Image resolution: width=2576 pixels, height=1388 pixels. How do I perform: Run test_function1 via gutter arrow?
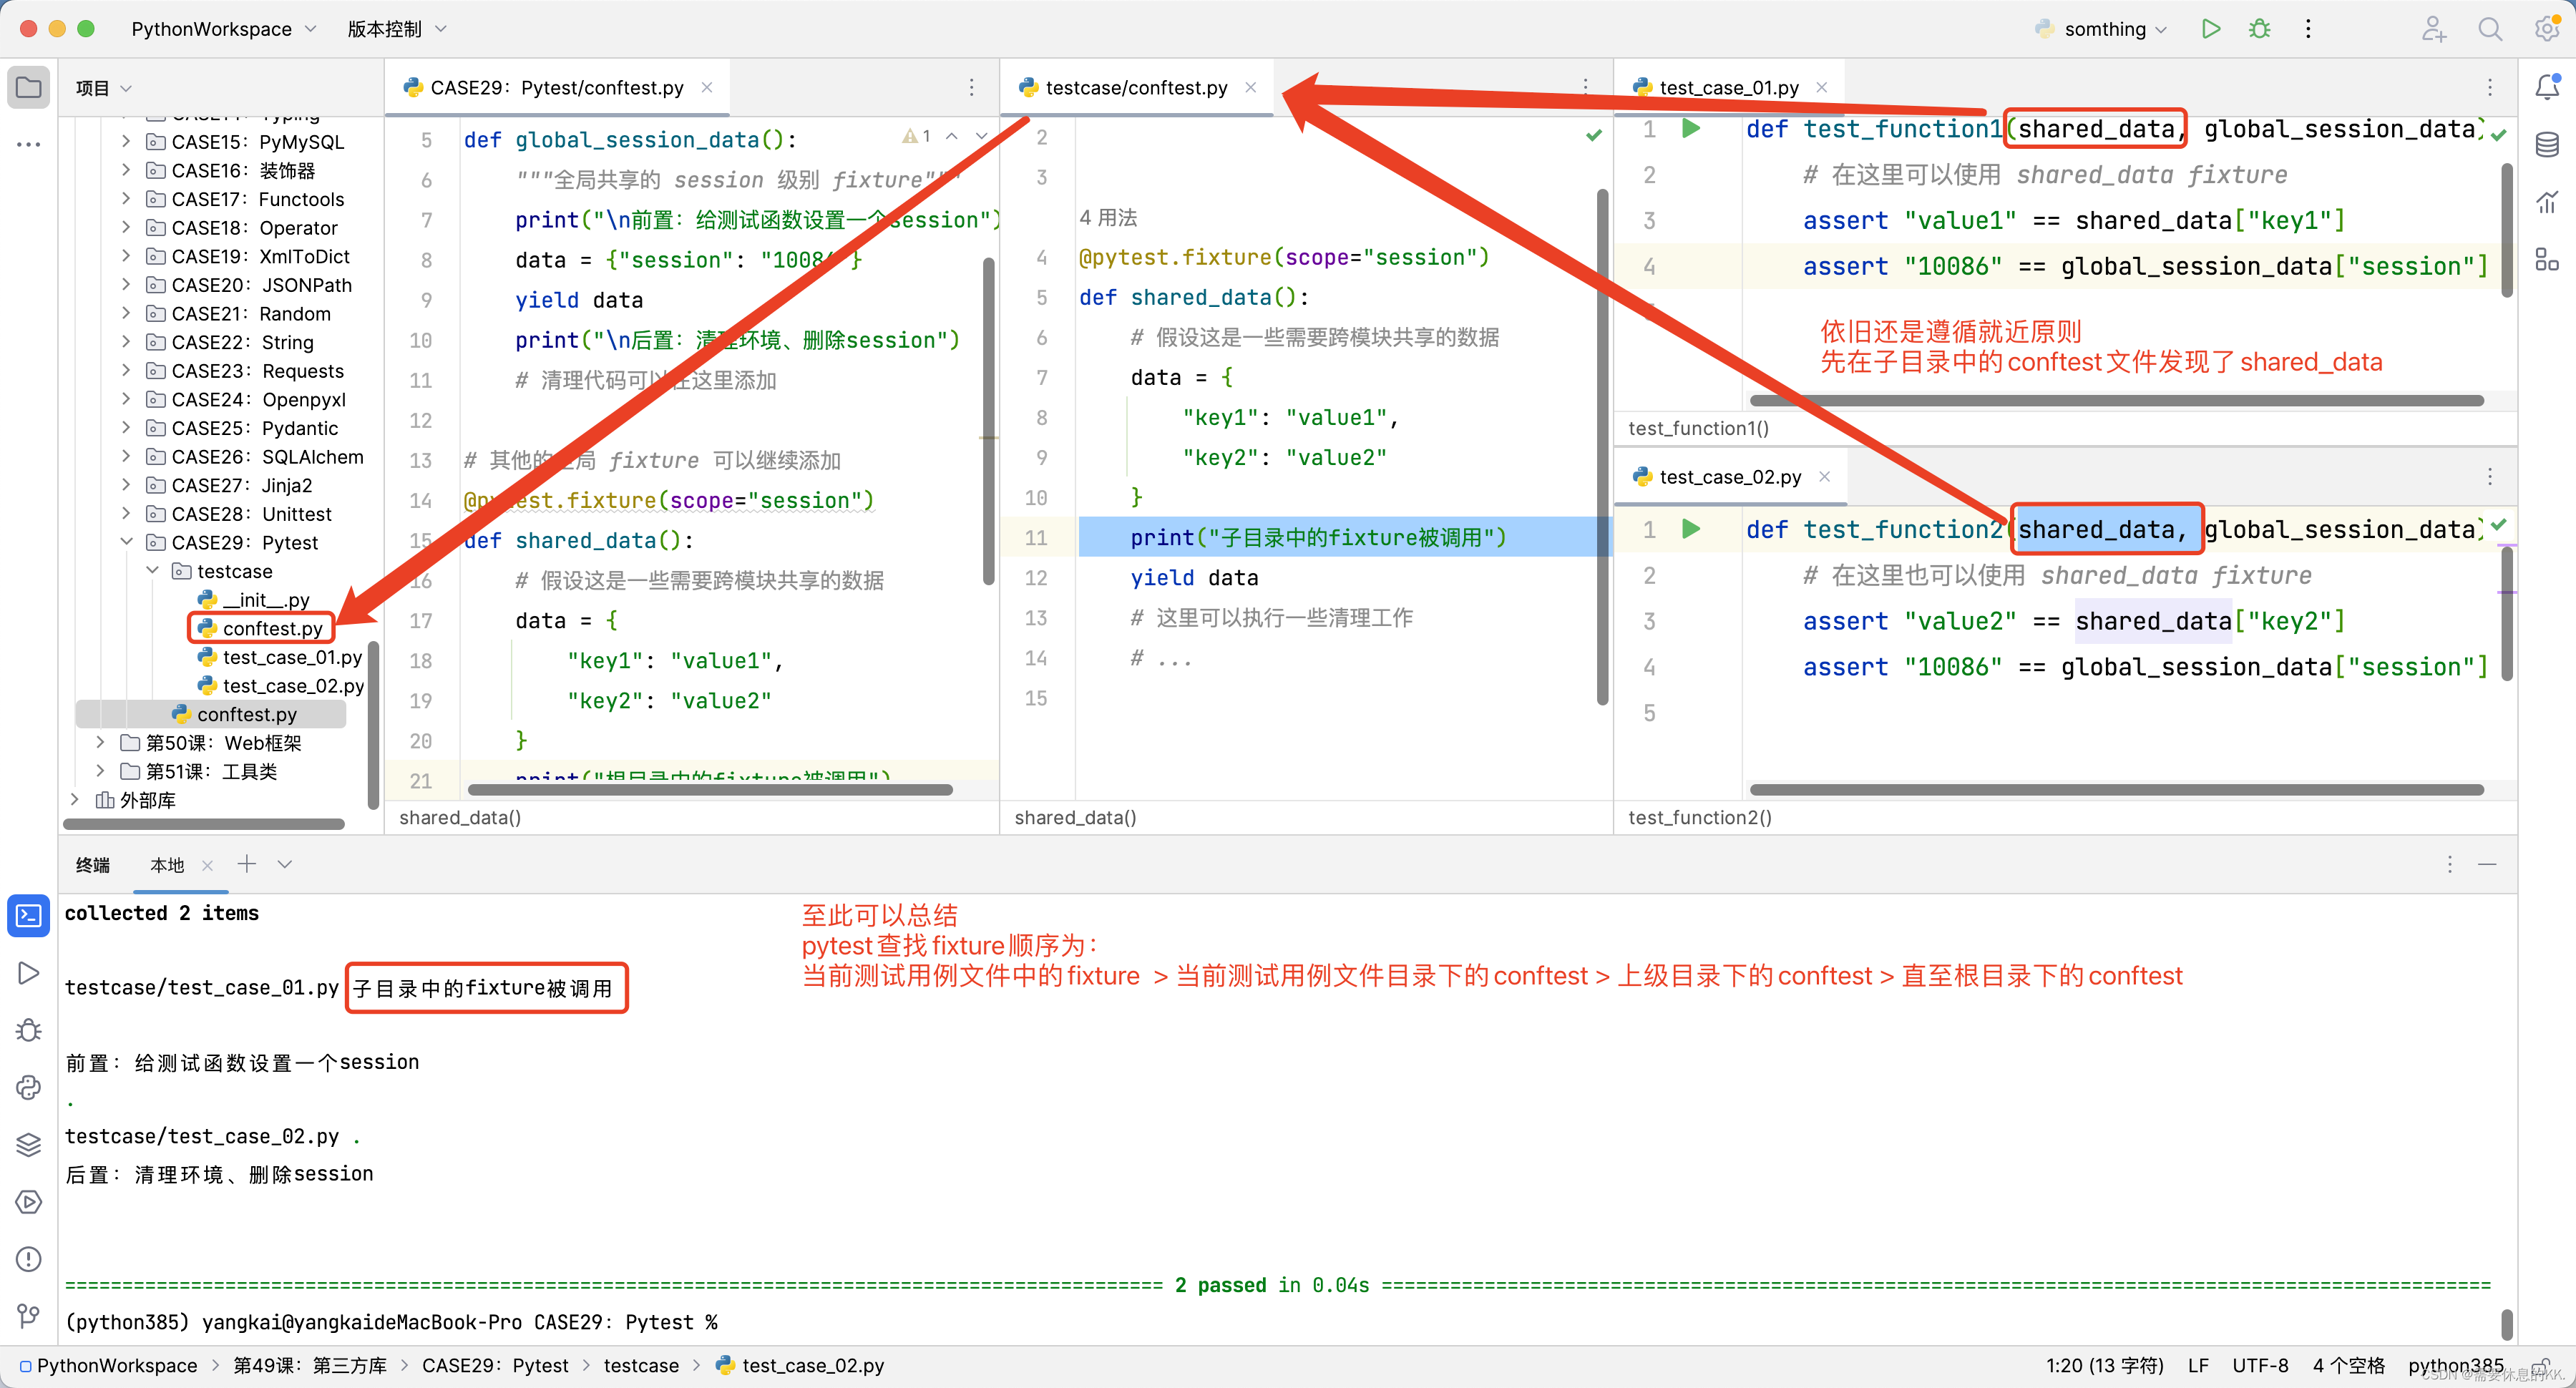click(x=1691, y=128)
